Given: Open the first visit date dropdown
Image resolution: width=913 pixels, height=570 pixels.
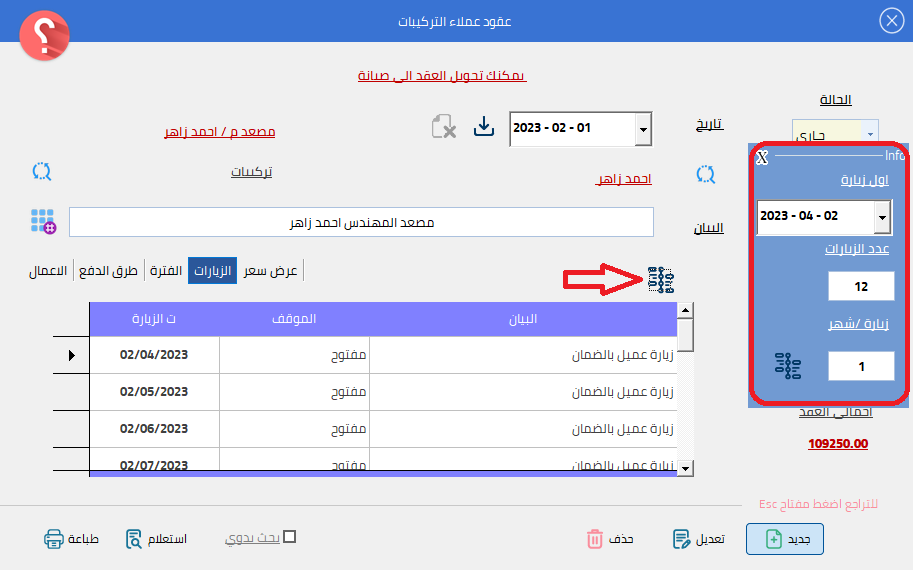Looking at the screenshot, I should coord(882,216).
